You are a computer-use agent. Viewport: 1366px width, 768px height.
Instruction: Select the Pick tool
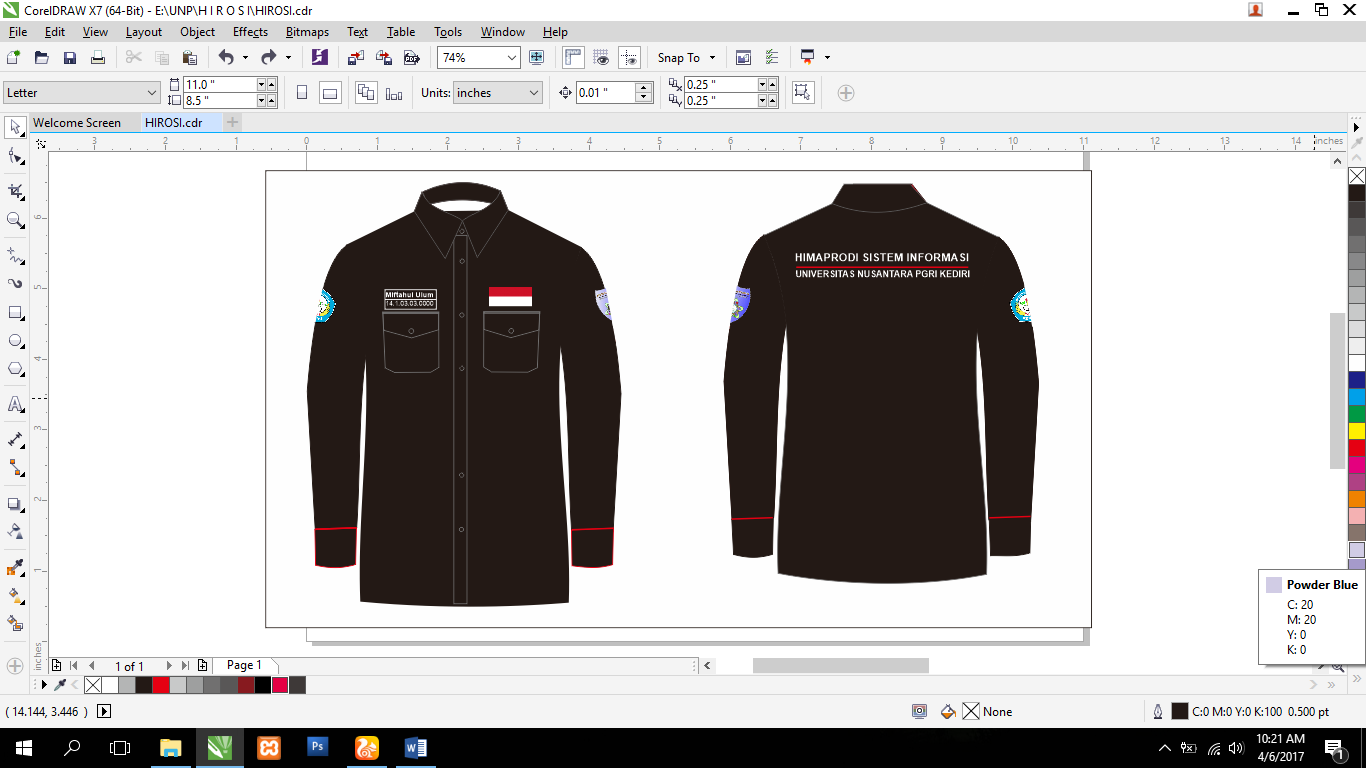pyautogui.click(x=14, y=128)
